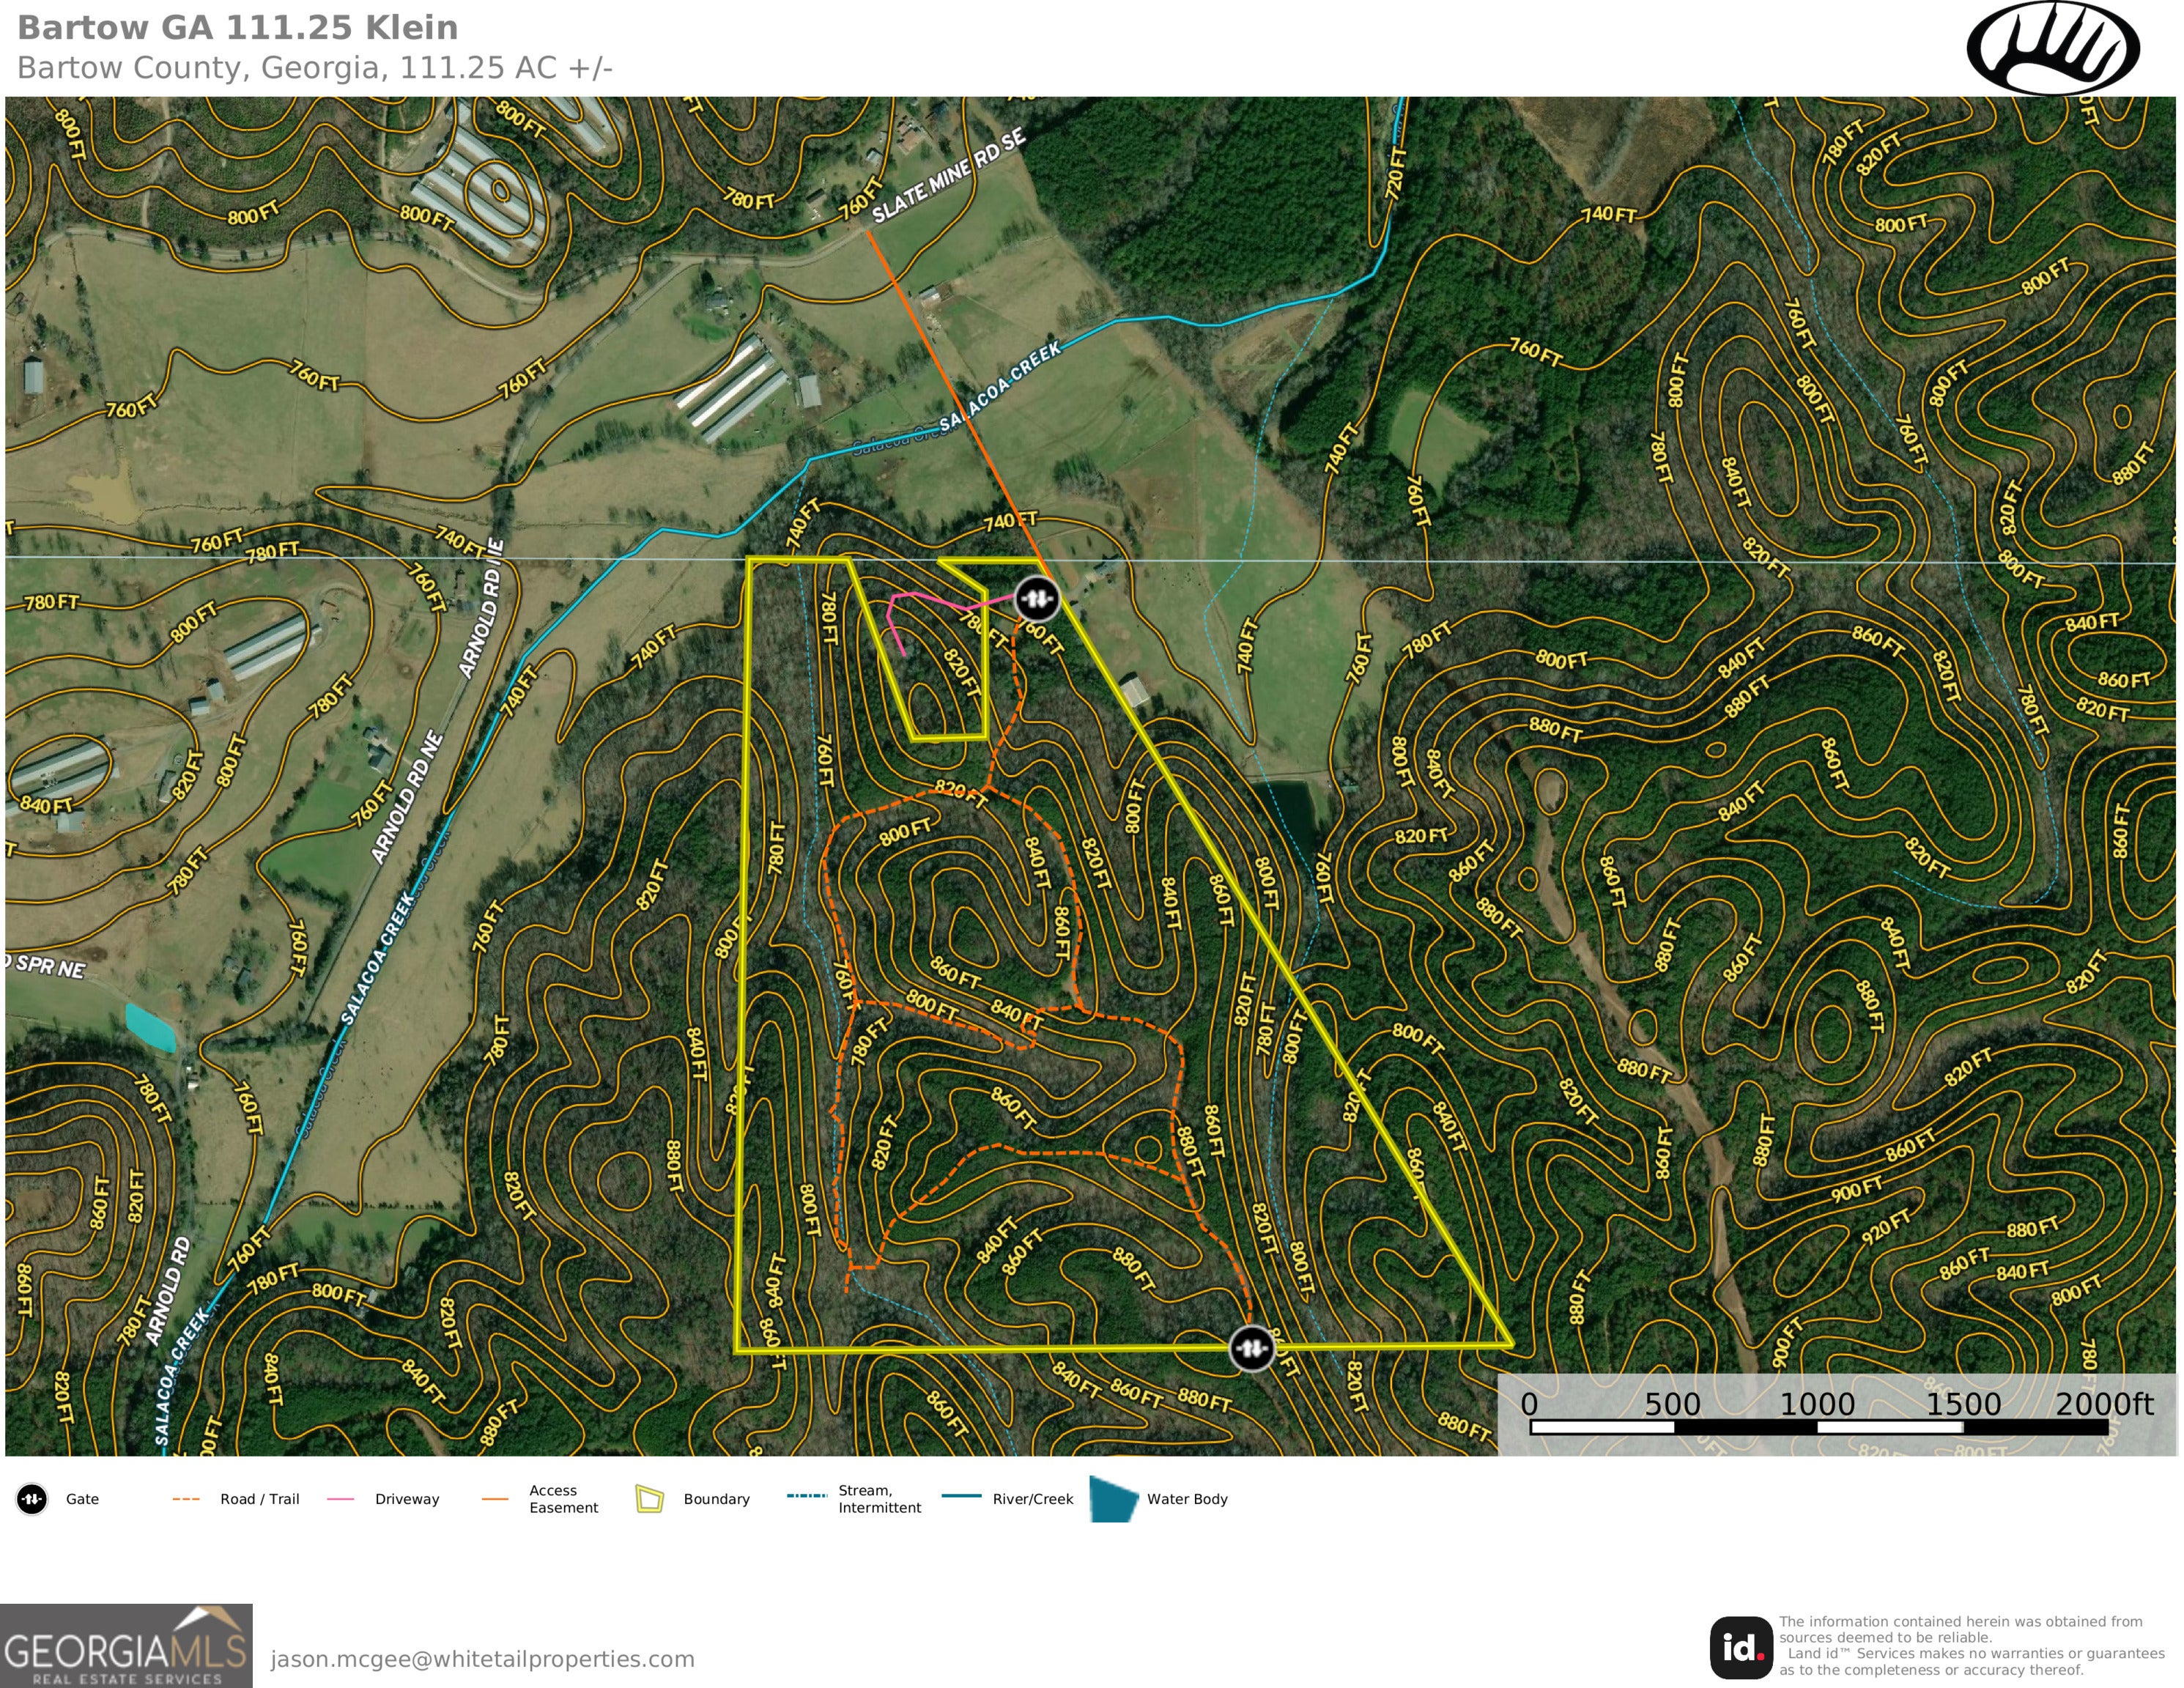Click the Georgia MLS logo
The width and height of the screenshot is (2184, 1688).
tap(126, 1645)
